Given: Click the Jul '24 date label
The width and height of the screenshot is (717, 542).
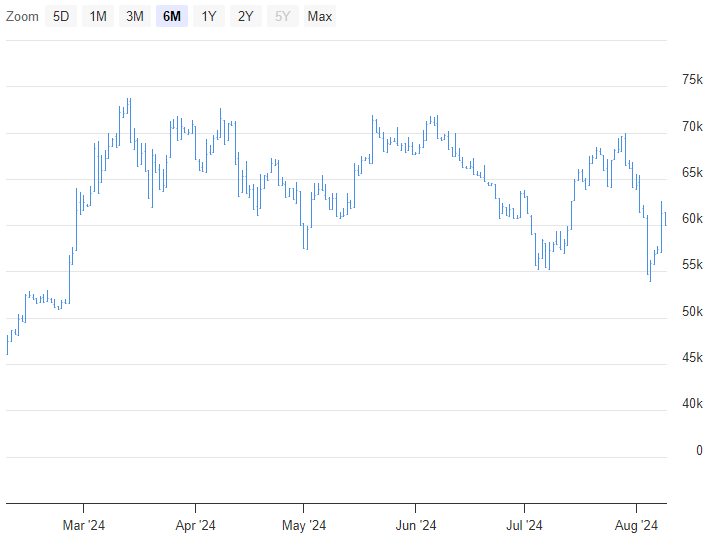Looking at the screenshot, I should click(x=524, y=525).
